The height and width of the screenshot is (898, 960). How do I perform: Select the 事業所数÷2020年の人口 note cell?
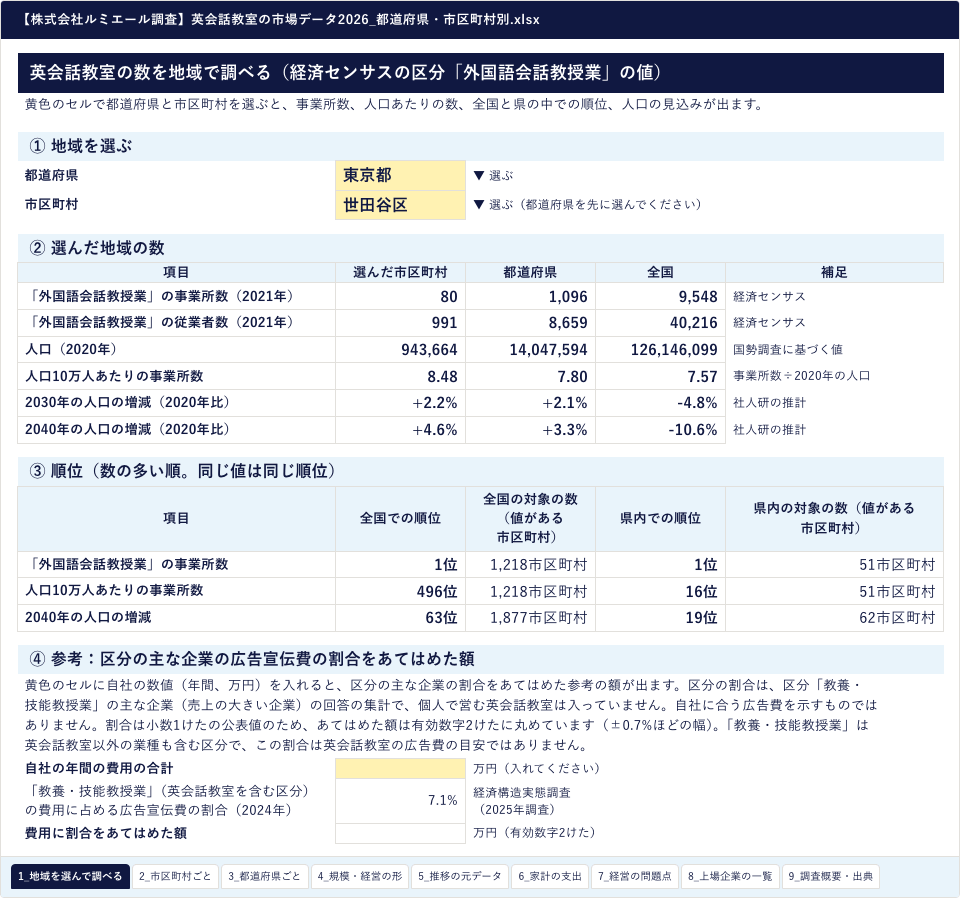tap(834, 376)
